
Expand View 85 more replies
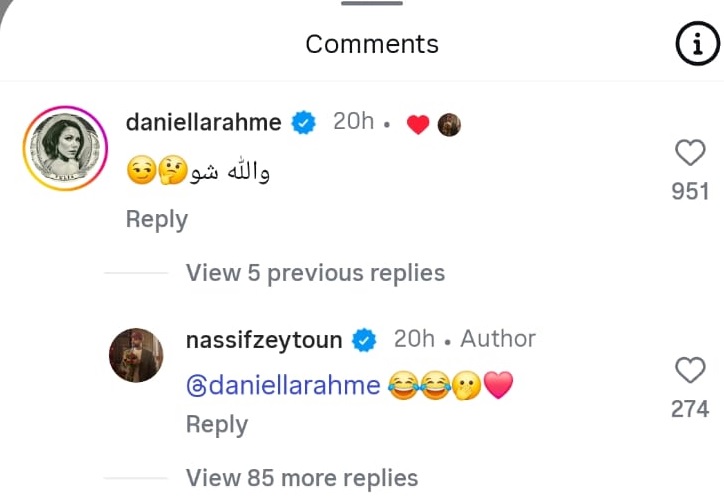tap(302, 478)
